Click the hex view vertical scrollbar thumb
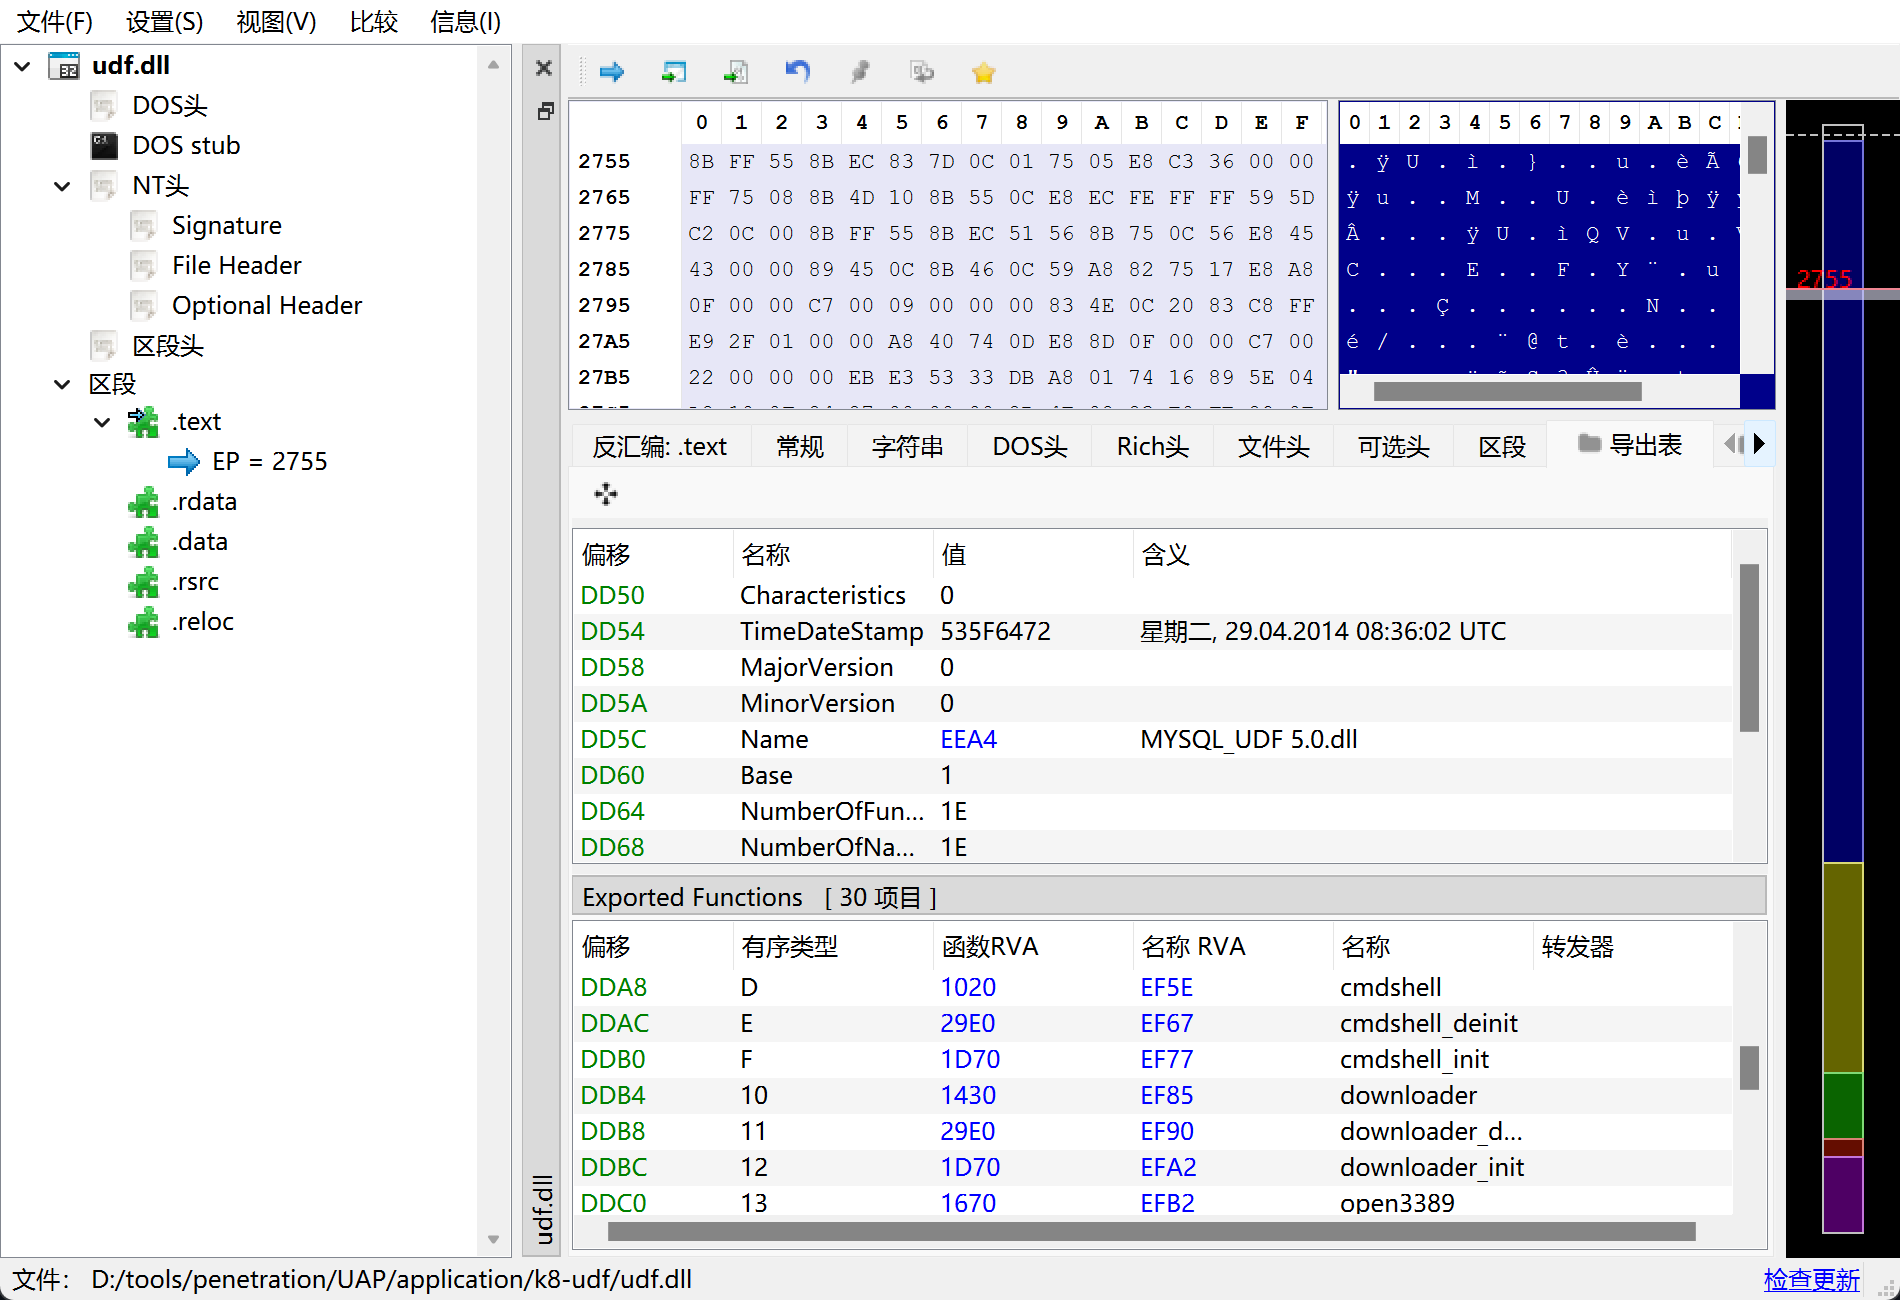Screen dimensions: 1900x1300 coord(1757,155)
